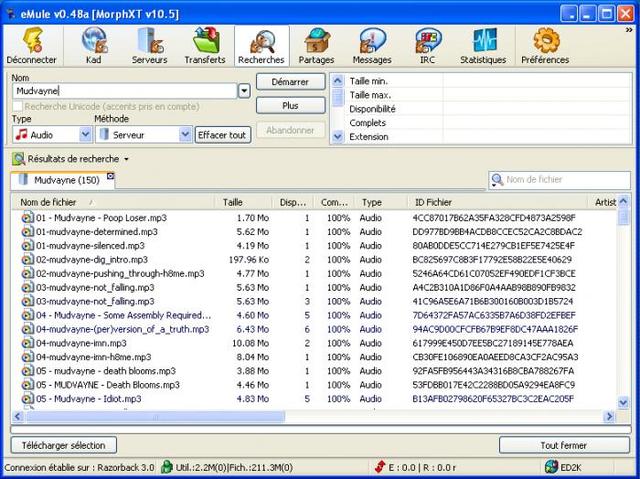Click the Plus button

tap(290, 106)
